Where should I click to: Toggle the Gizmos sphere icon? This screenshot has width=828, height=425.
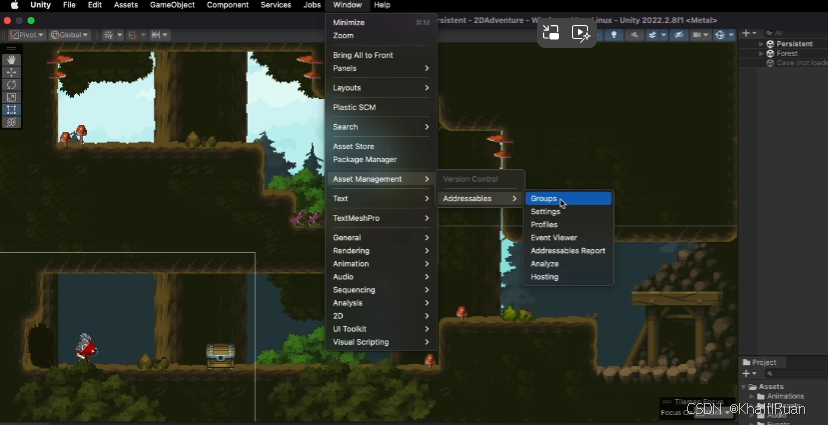click(x=720, y=35)
